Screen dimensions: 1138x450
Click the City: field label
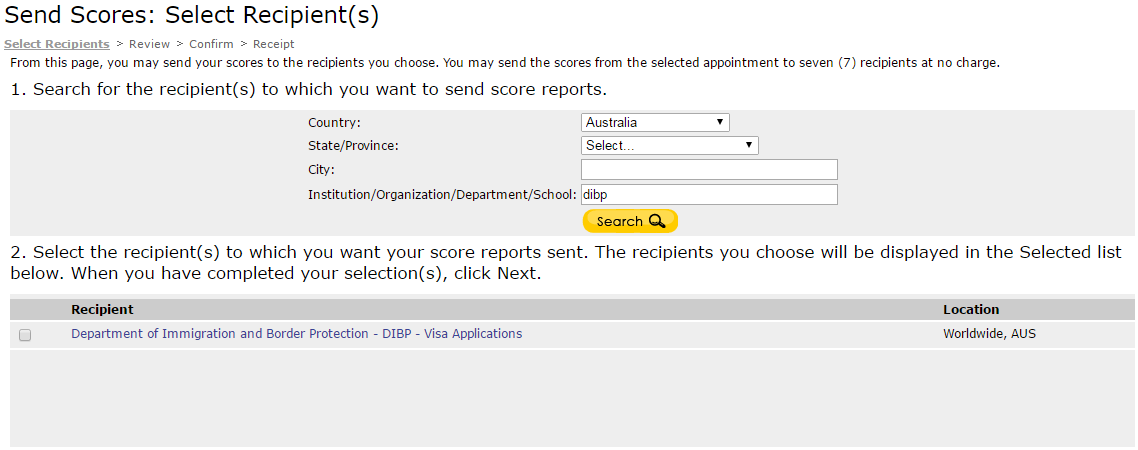coord(321,170)
